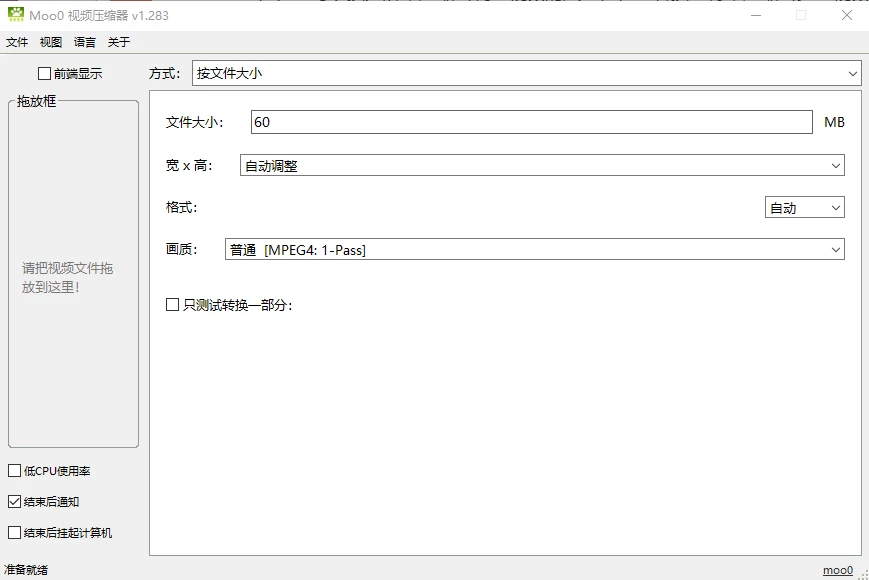Screen dimensions: 869x580
Task: Uncheck the 结束后通知 checkbox
Action: pyautogui.click(x=15, y=502)
